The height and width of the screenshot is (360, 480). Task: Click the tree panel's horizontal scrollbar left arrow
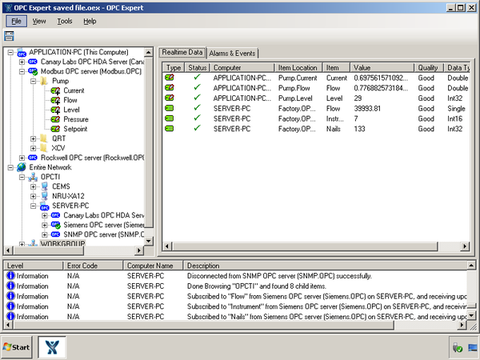tap(9, 250)
